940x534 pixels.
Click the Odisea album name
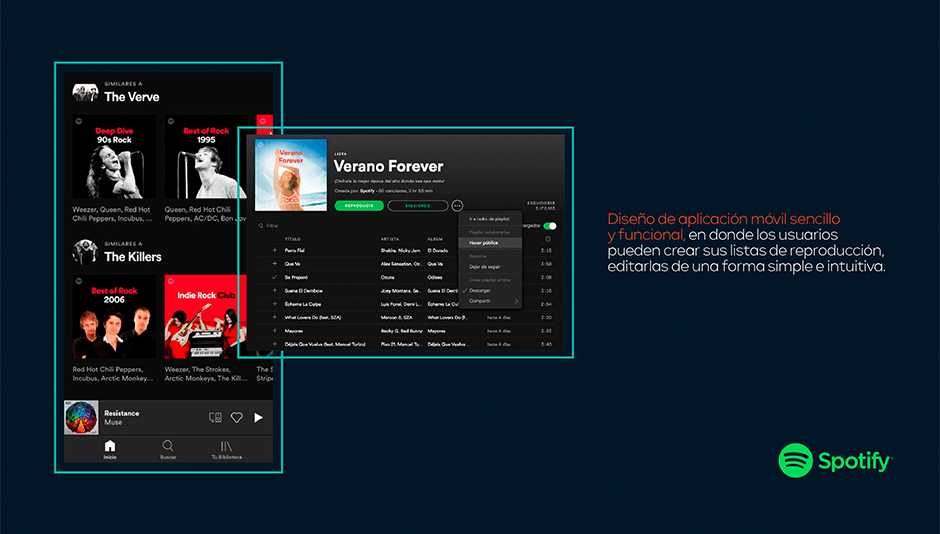435,277
